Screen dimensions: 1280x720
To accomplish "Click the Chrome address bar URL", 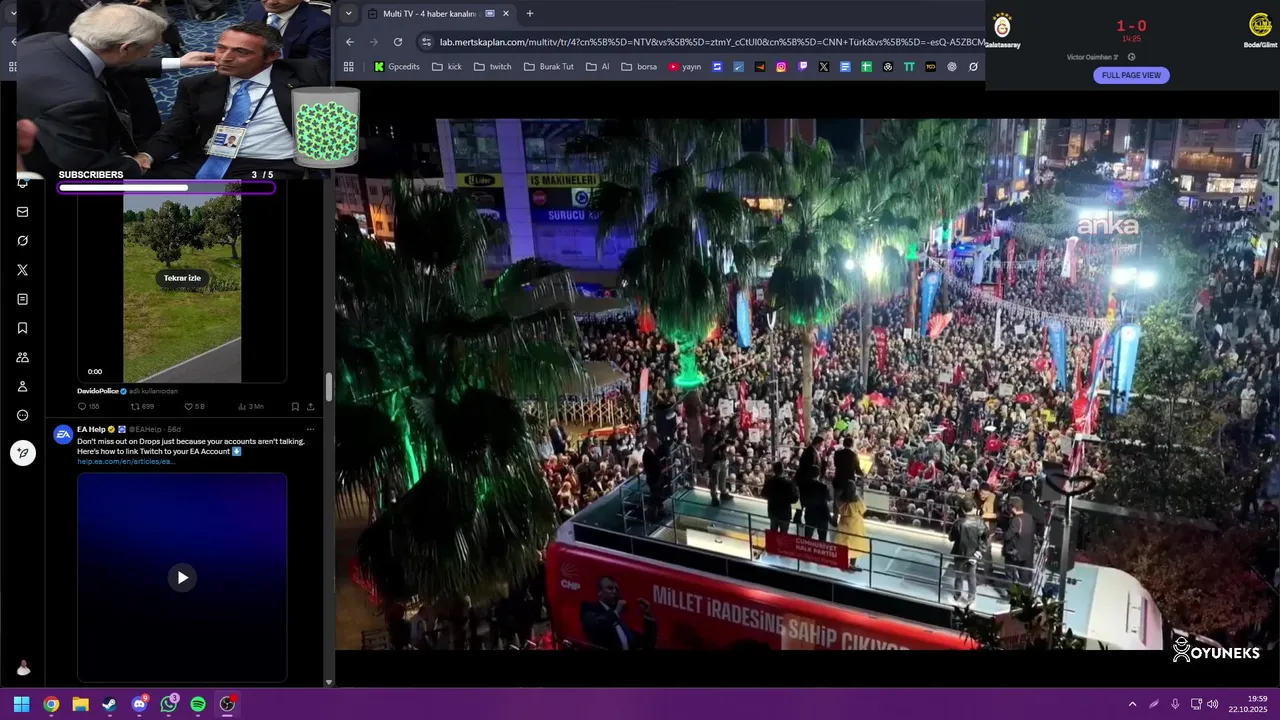I will [x=712, y=42].
